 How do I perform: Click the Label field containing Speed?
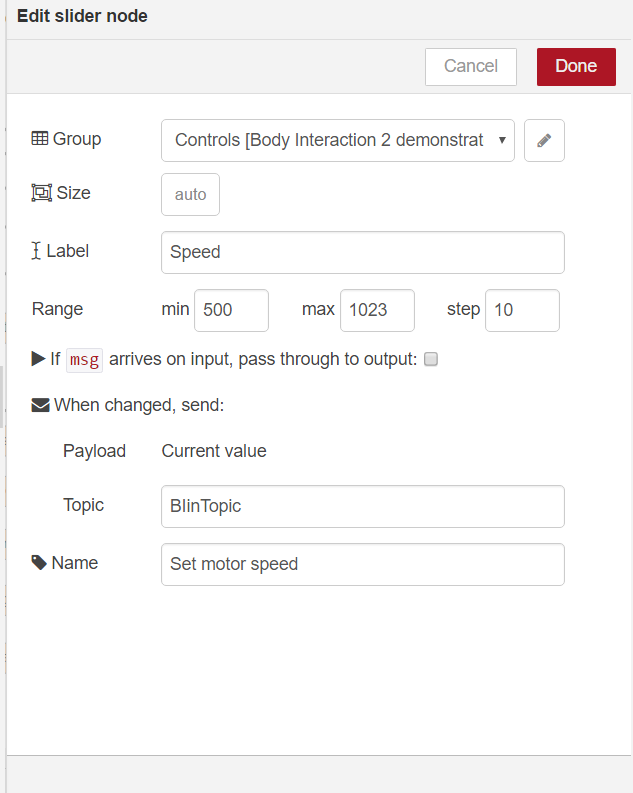(362, 252)
